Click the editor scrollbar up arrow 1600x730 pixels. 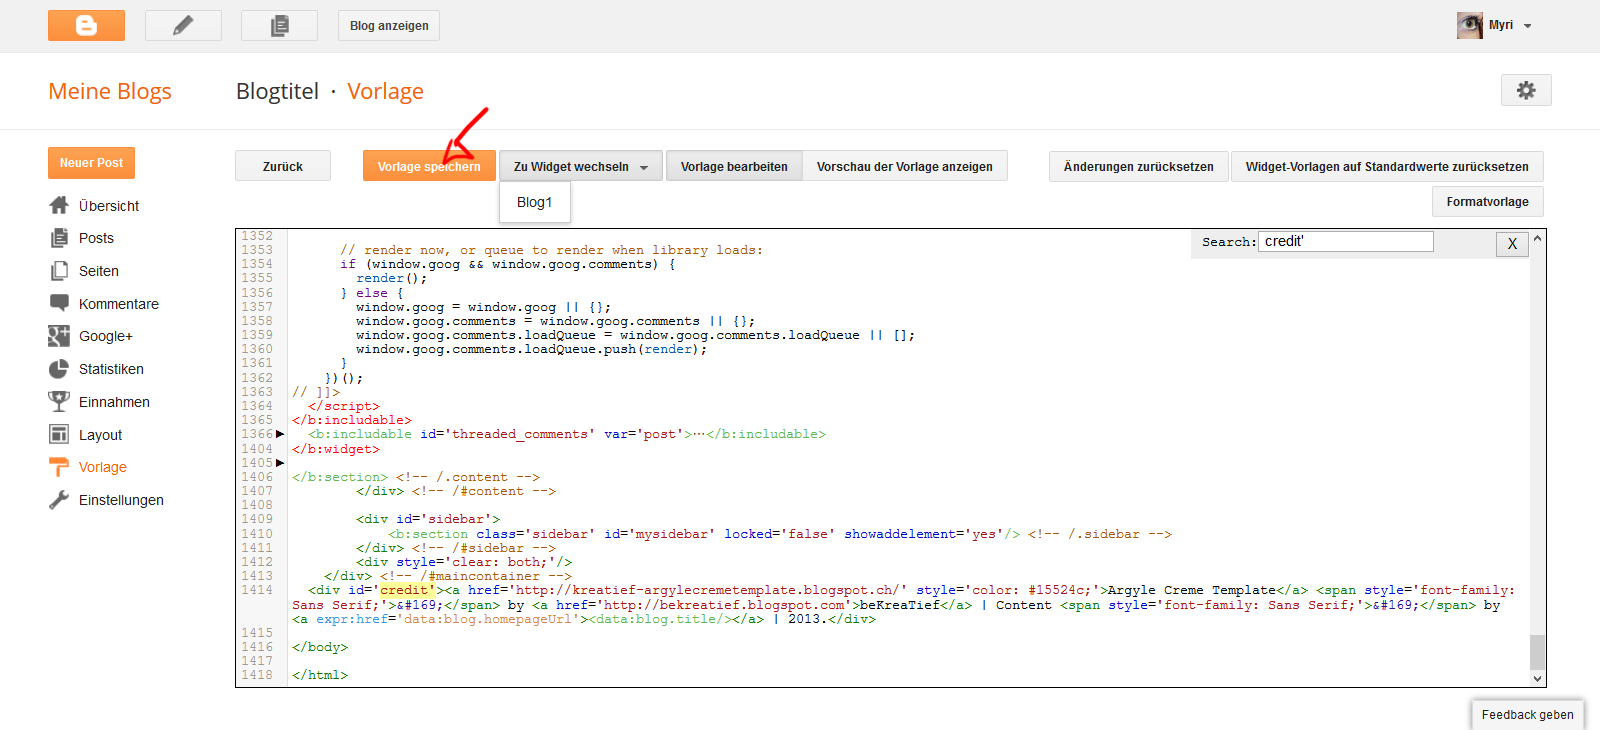1538,238
